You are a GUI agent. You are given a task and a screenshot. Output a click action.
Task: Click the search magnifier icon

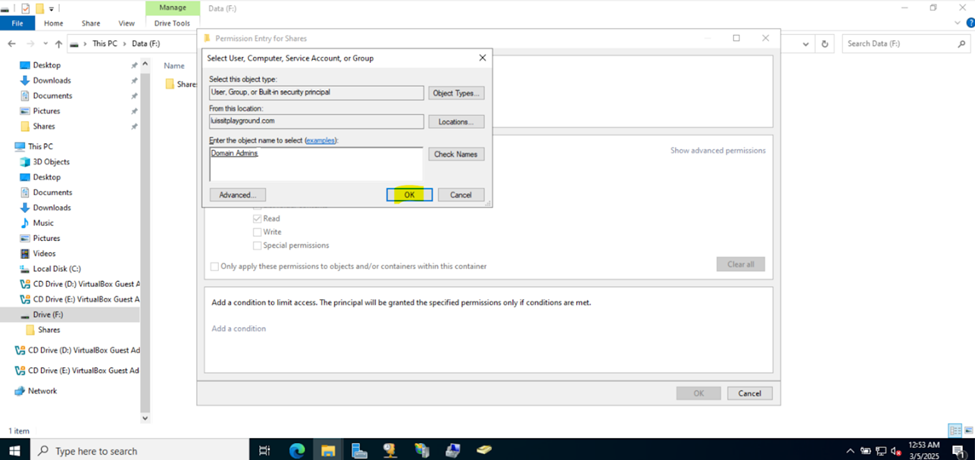(x=960, y=44)
